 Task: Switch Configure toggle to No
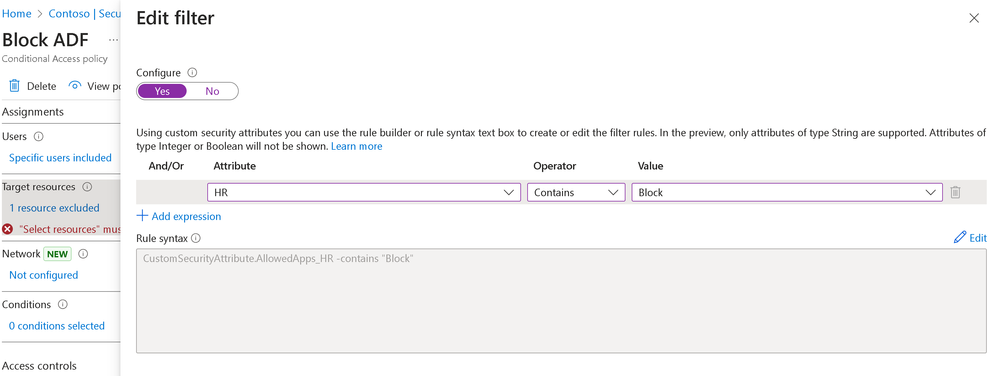point(212,91)
